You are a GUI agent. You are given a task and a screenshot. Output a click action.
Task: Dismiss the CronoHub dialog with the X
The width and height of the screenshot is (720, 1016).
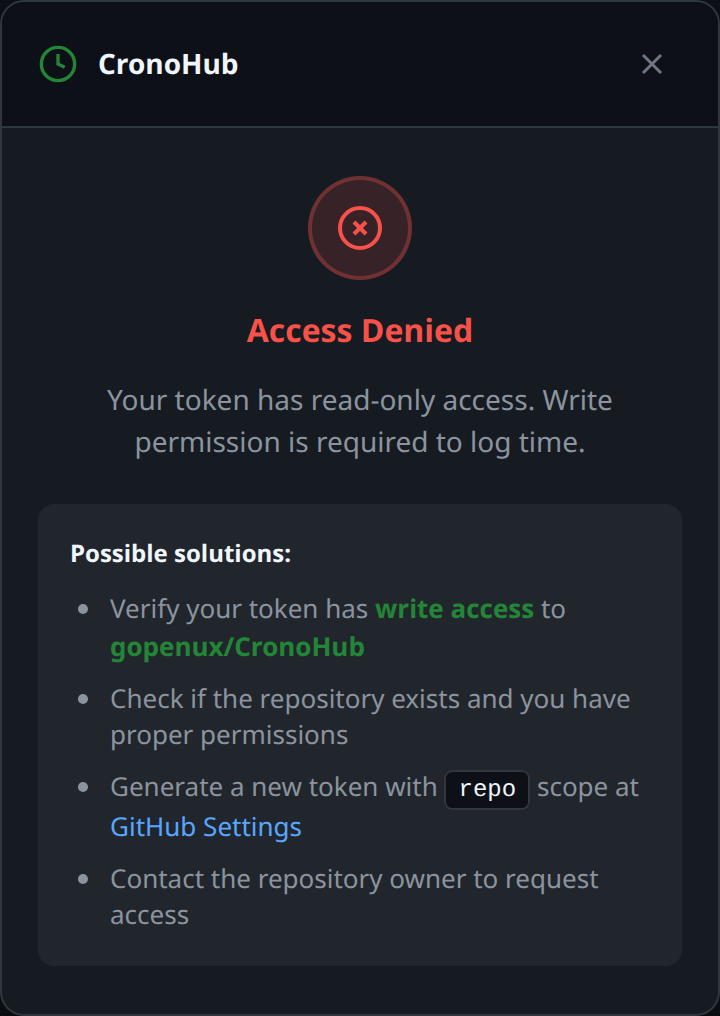point(652,64)
